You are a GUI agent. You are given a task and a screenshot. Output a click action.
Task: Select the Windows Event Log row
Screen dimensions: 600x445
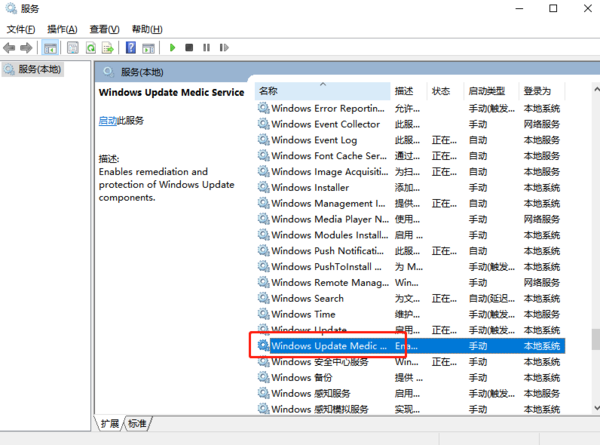(x=411, y=140)
